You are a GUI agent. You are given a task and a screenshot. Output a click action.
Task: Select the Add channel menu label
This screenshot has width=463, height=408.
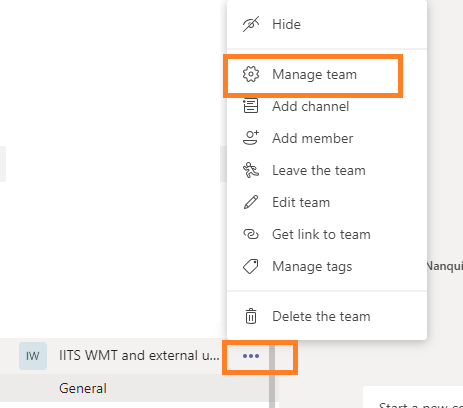click(x=311, y=106)
